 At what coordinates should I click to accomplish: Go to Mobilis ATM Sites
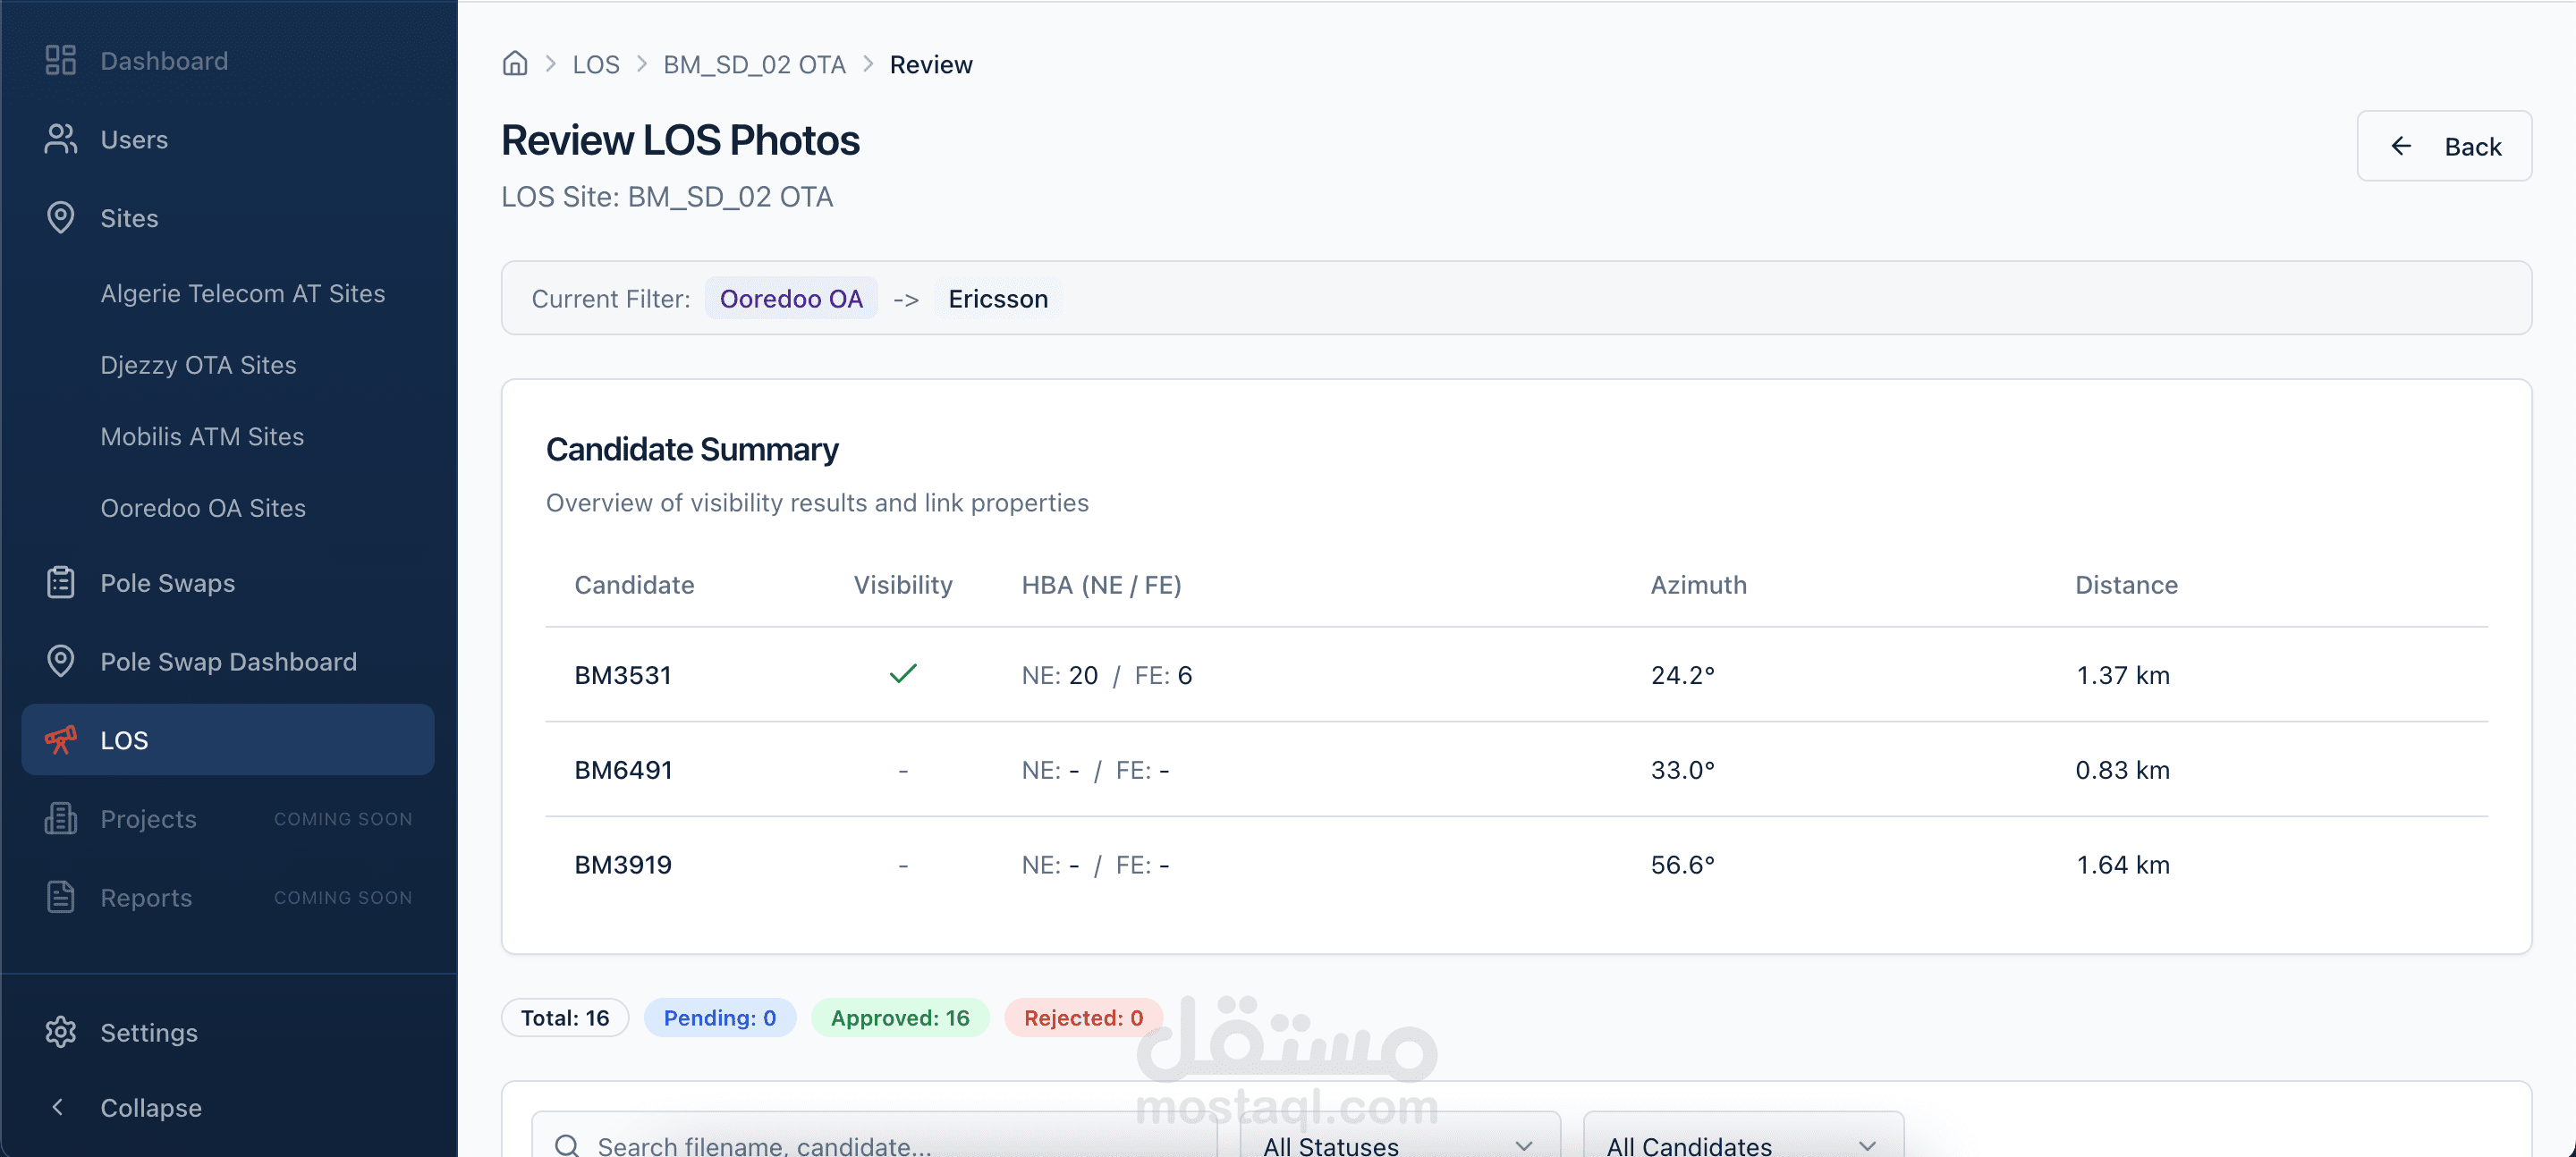pyautogui.click(x=202, y=437)
